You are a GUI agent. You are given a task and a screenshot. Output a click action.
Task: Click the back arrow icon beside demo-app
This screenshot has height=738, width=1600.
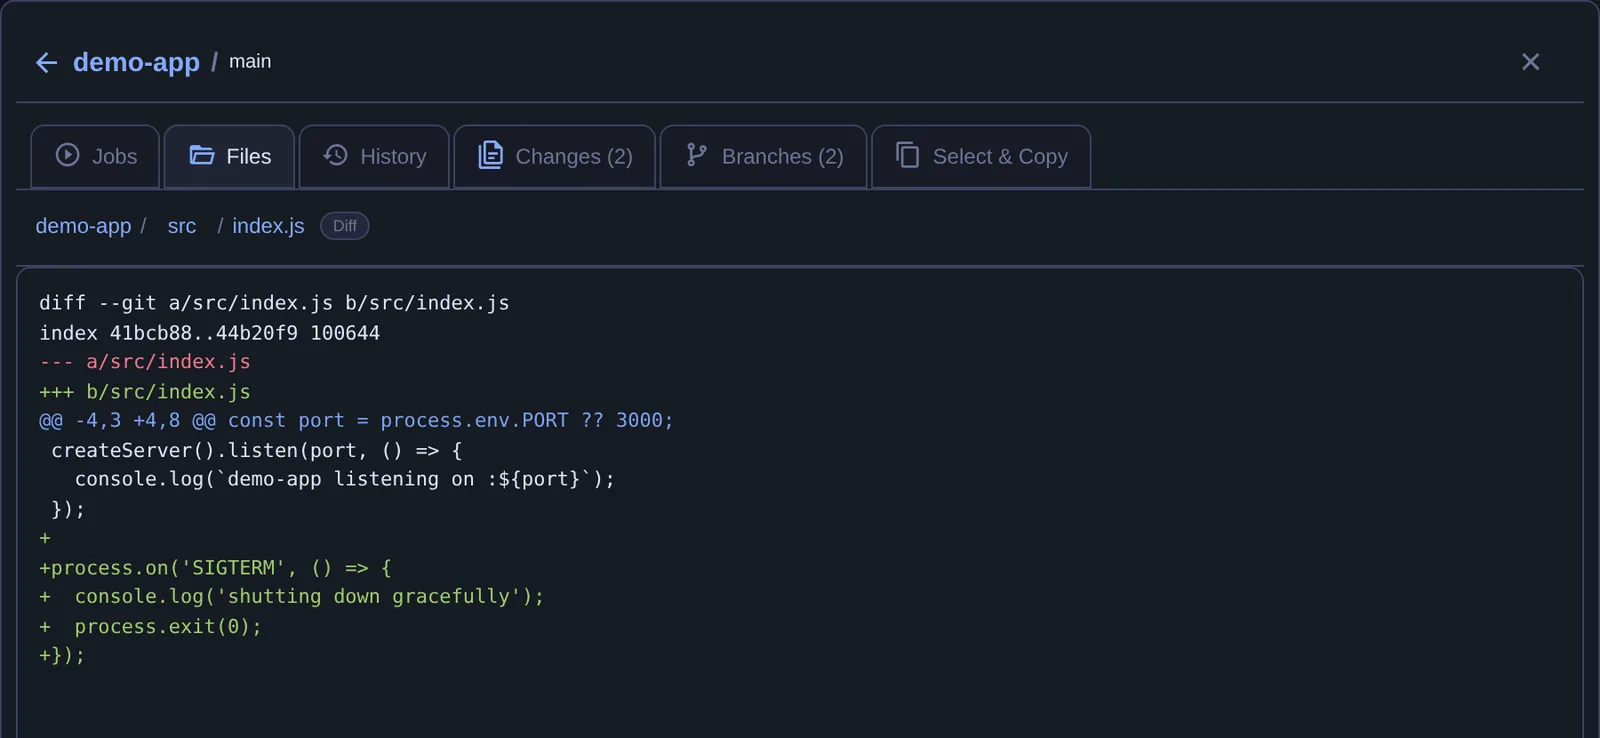46,63
